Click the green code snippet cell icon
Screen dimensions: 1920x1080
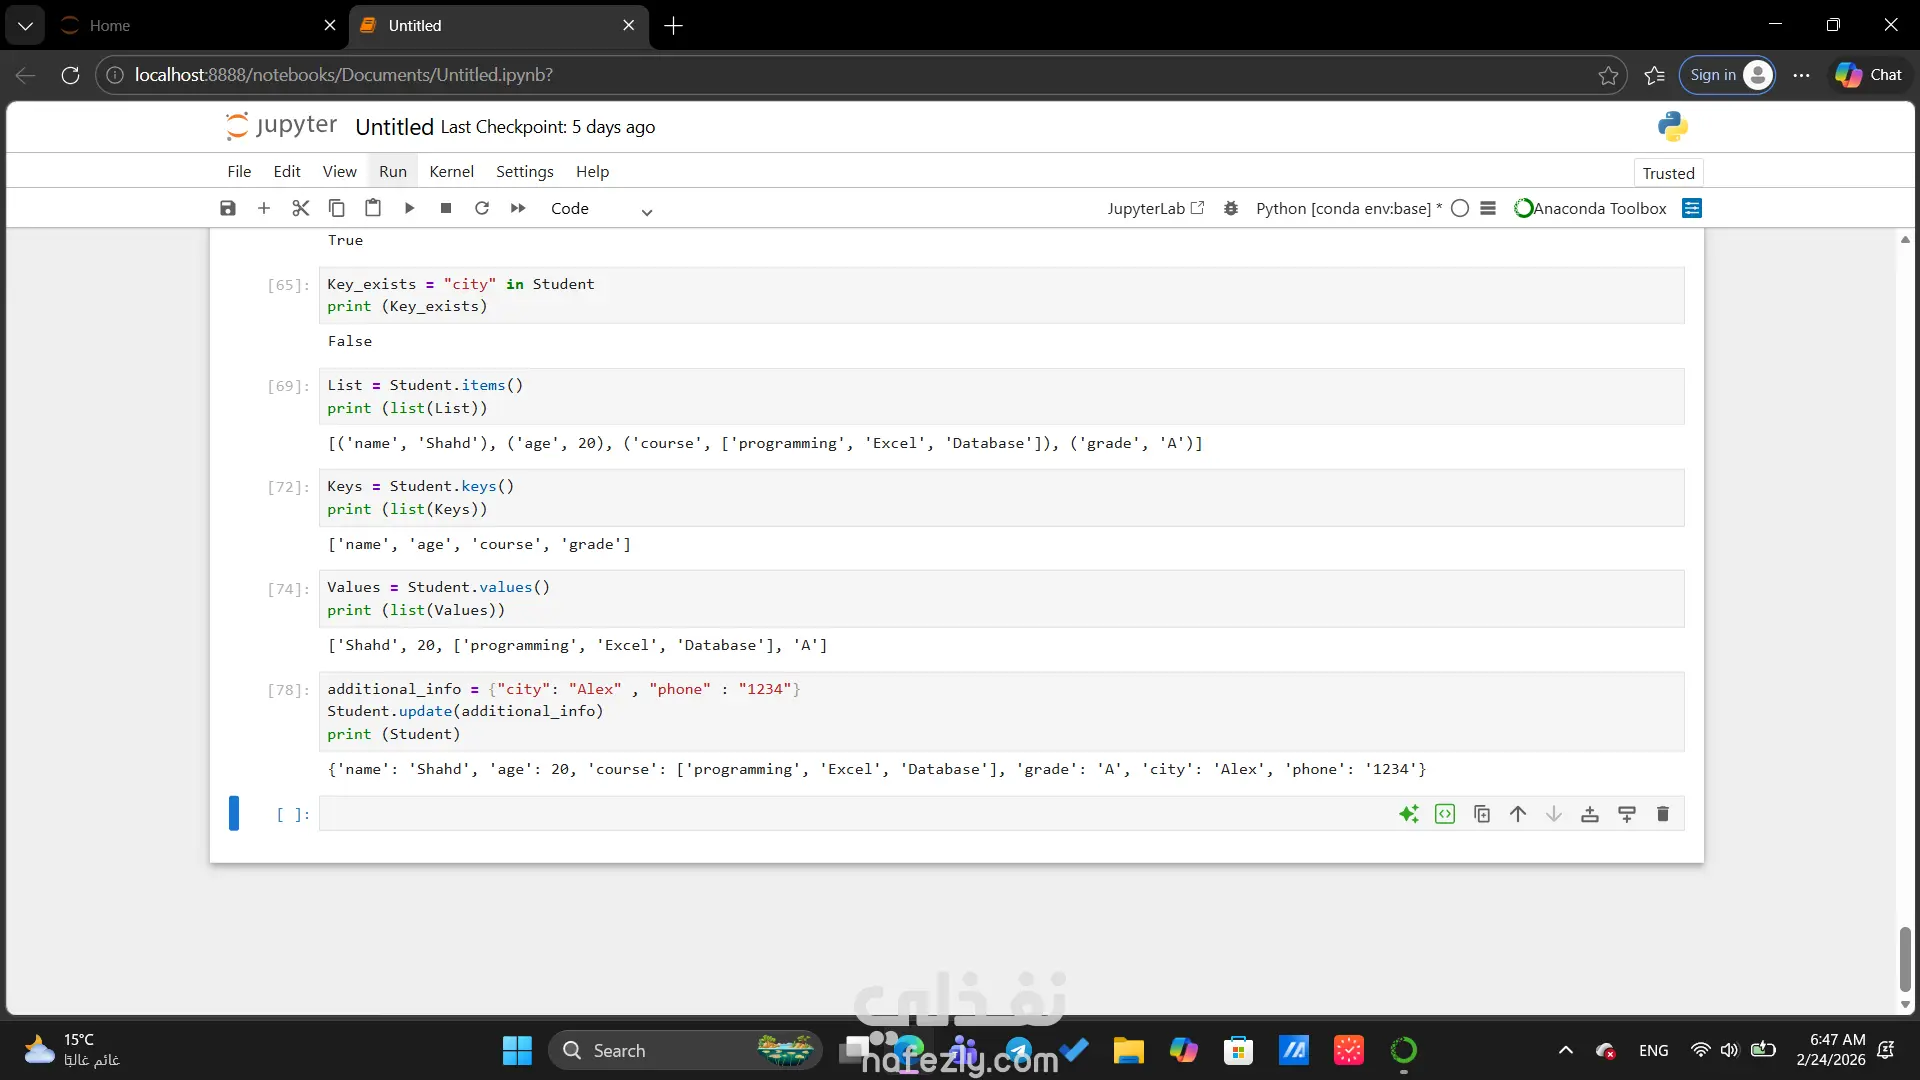point(1445,814)
